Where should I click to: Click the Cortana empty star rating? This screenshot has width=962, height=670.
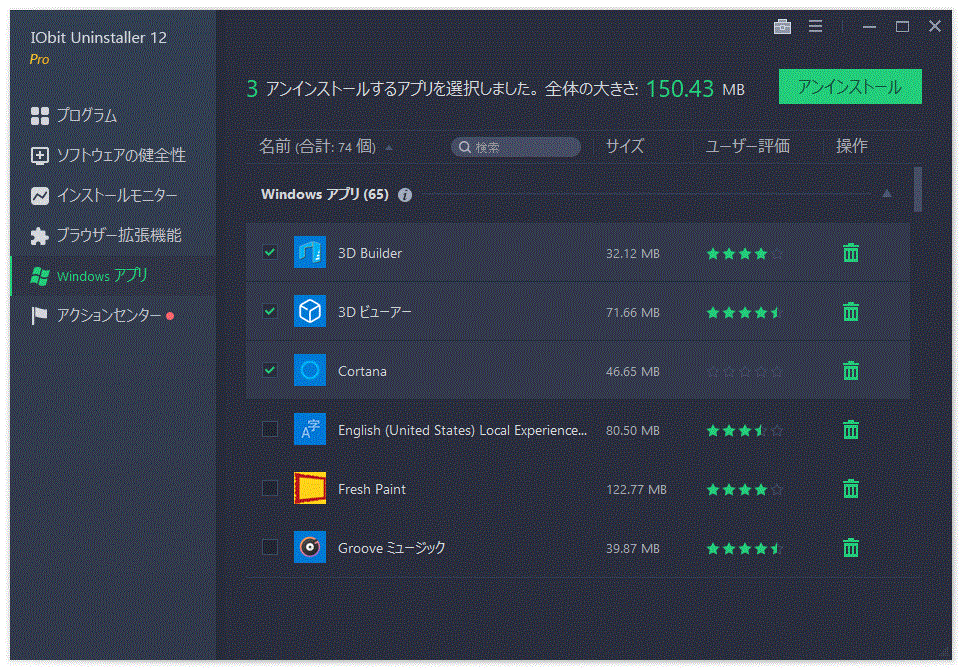coord(745,371)
